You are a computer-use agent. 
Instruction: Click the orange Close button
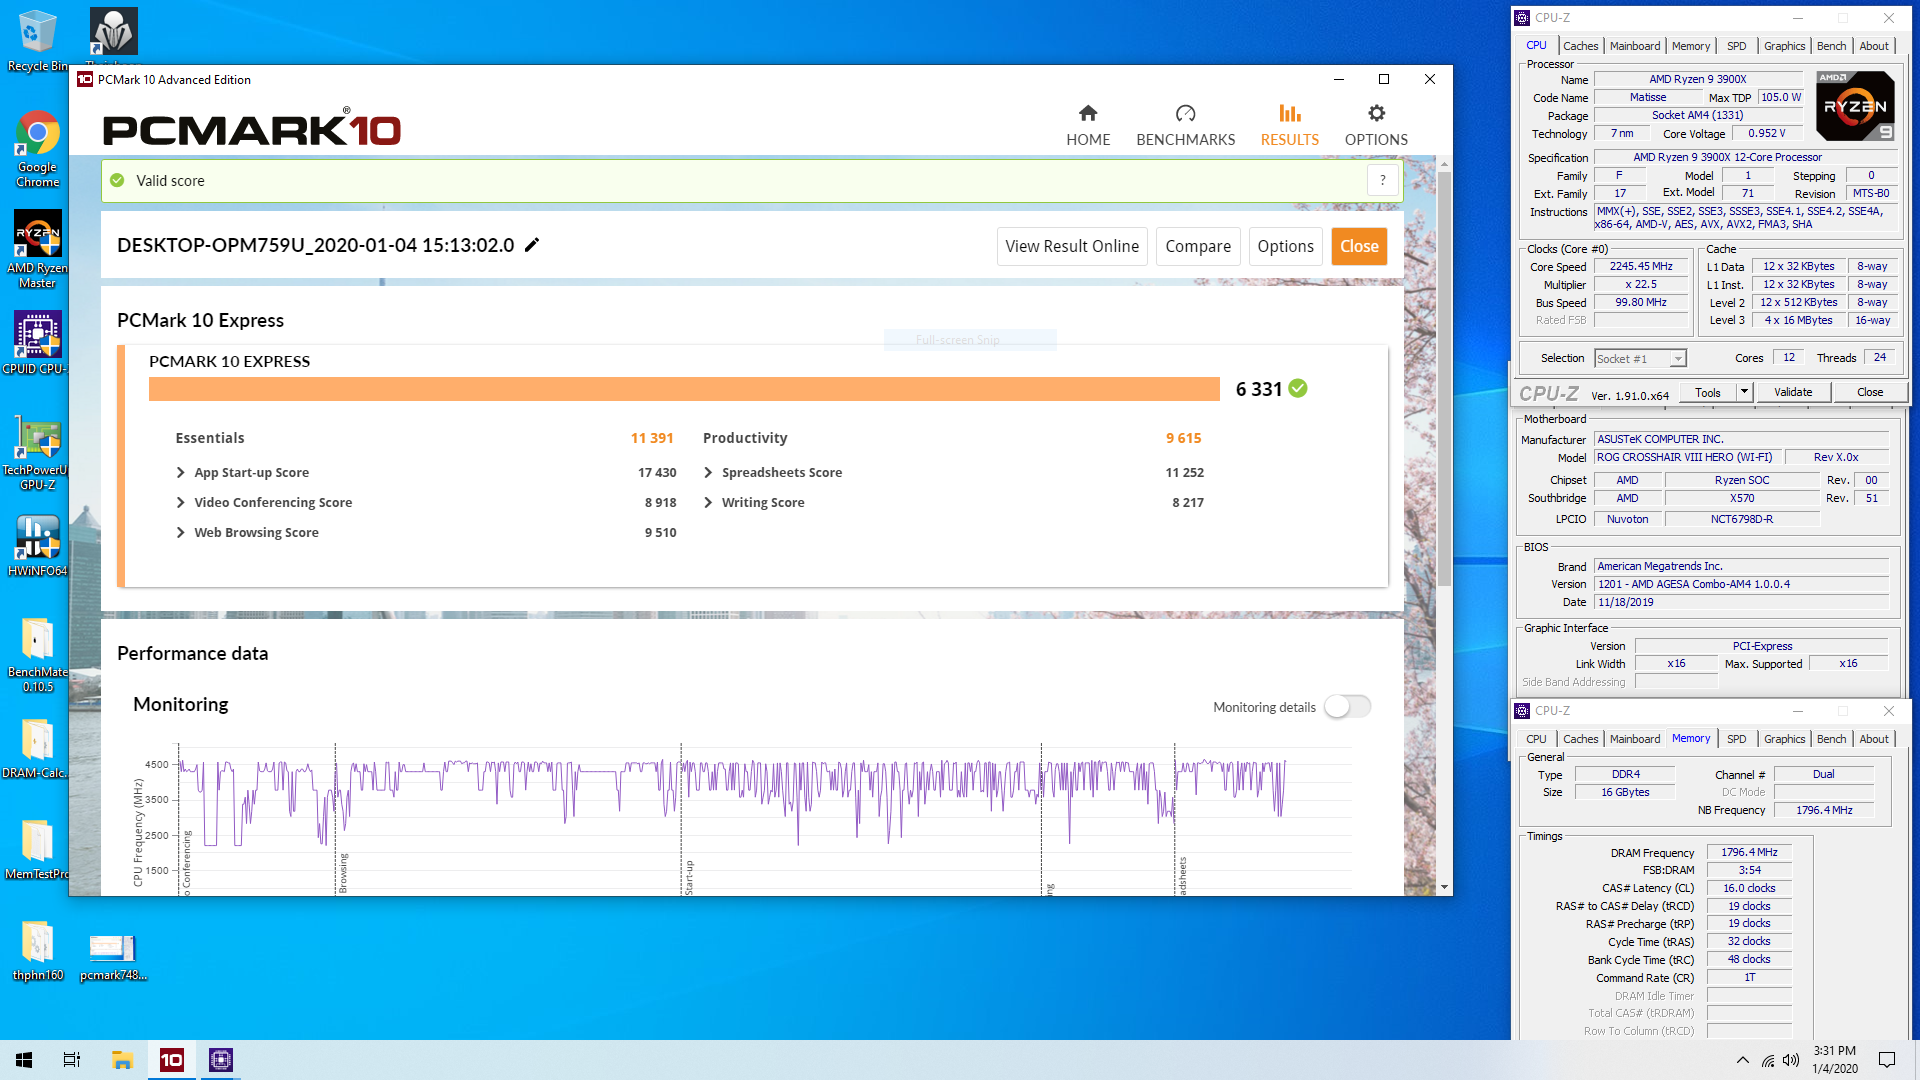[1359, 247]
